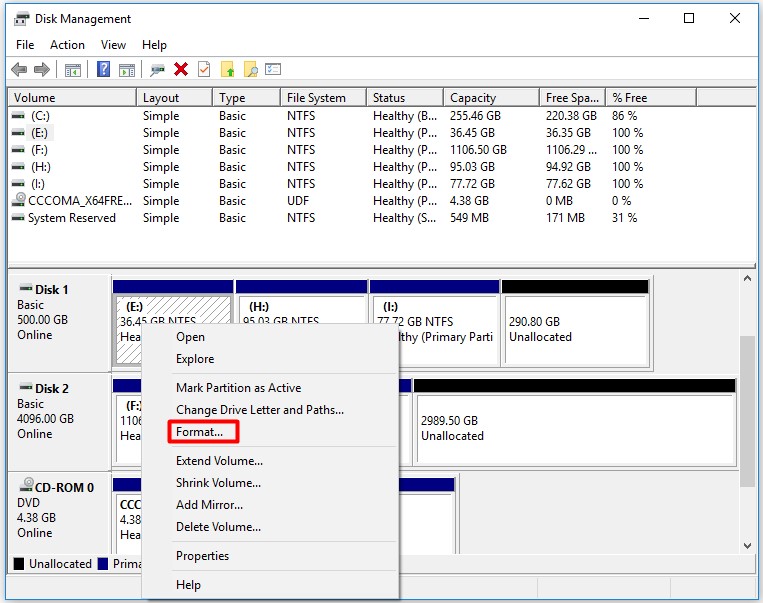Sort by the Type column header
Viewport: 763px width, 603px height.
247,98
